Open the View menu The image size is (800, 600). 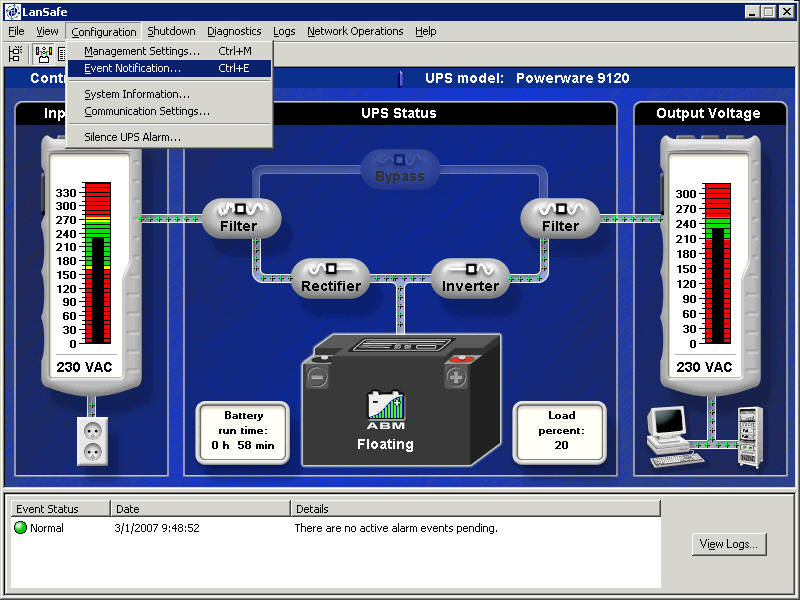click(x=47, y=31)
